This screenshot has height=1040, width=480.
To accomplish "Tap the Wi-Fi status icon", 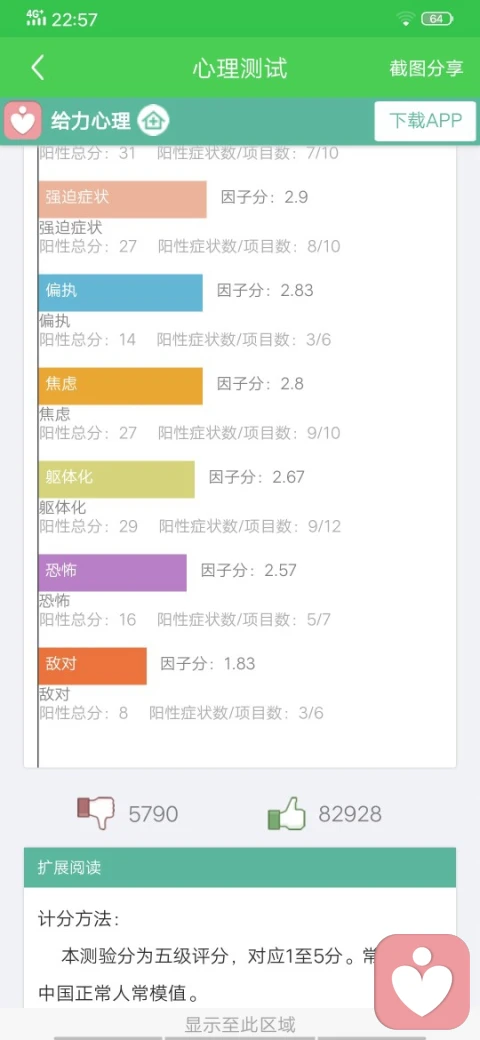I will pos(406,19).
